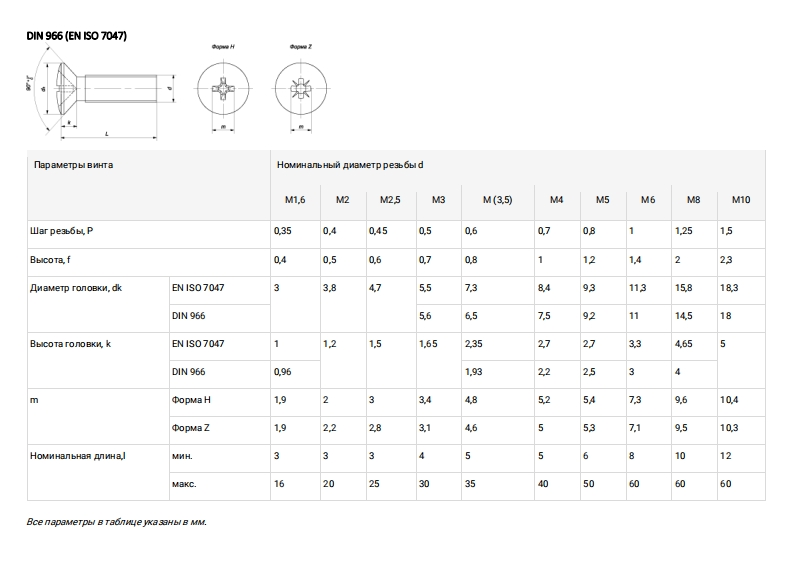Click the DIN 966 (EN ISO 7047) title
Screen dimensions: 793x561
coord(76,36)
